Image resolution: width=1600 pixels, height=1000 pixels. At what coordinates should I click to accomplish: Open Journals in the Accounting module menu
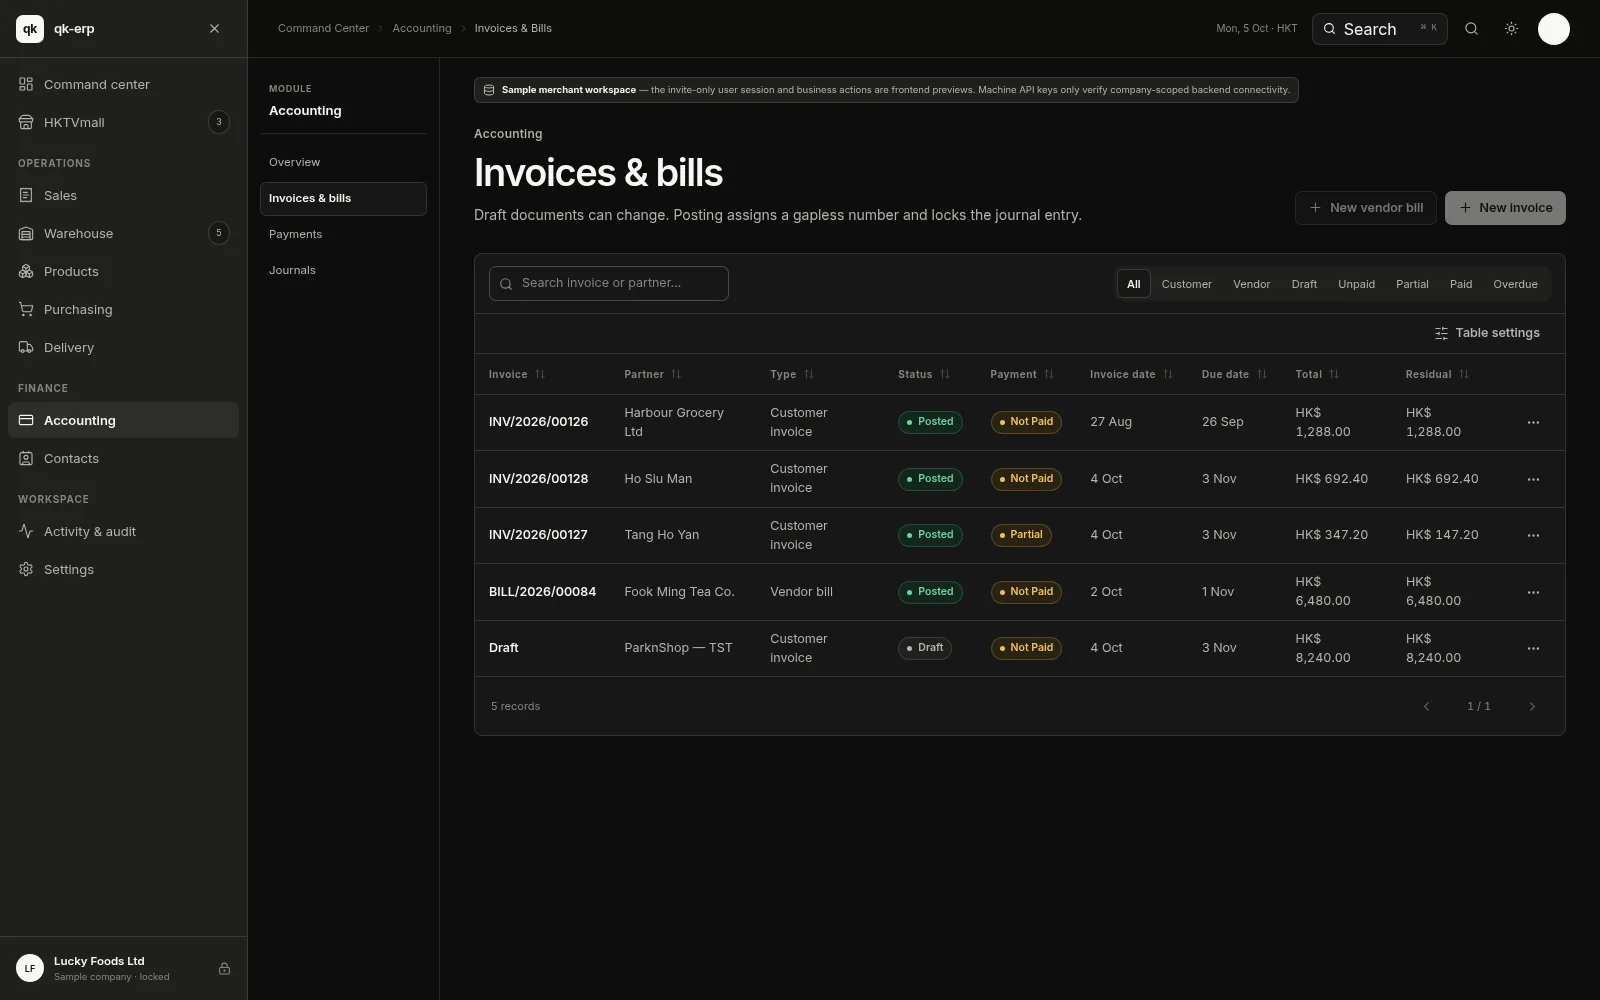click(x=343, y=270)
